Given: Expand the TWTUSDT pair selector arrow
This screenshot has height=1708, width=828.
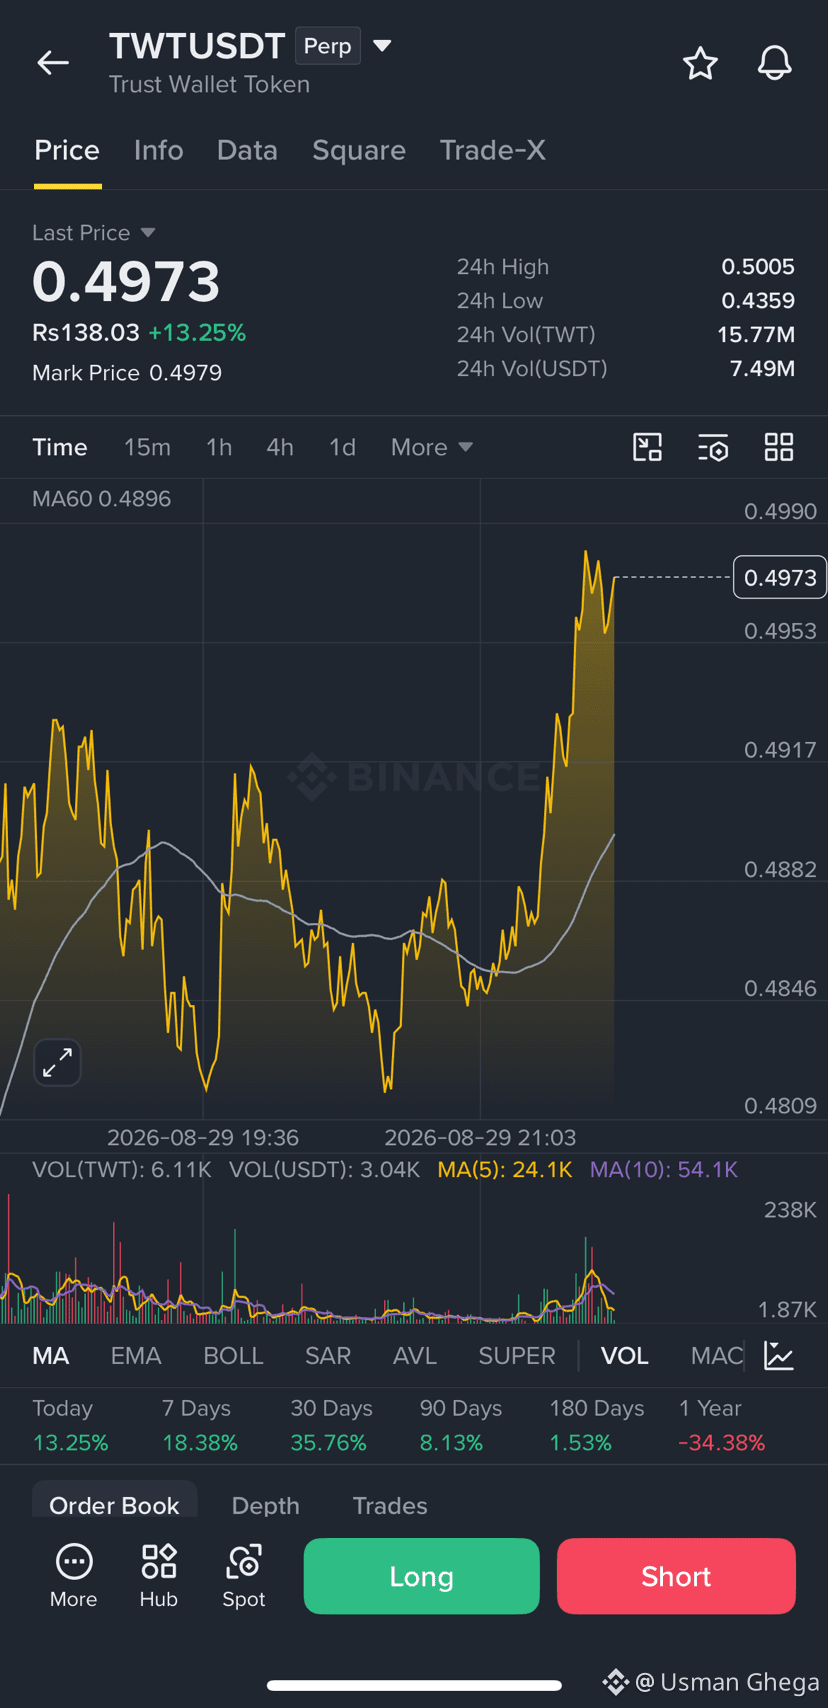Looking at the screenshot, I should [x=382, y=46].
